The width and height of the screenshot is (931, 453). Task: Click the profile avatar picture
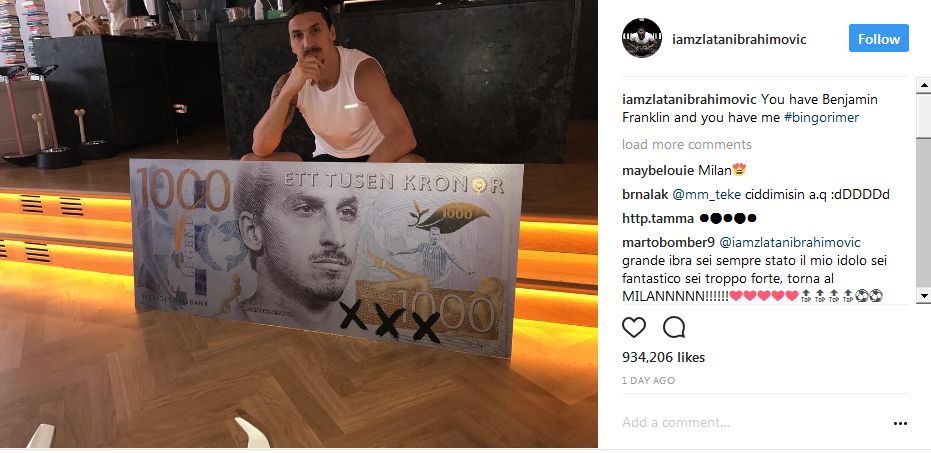[642, 38]
